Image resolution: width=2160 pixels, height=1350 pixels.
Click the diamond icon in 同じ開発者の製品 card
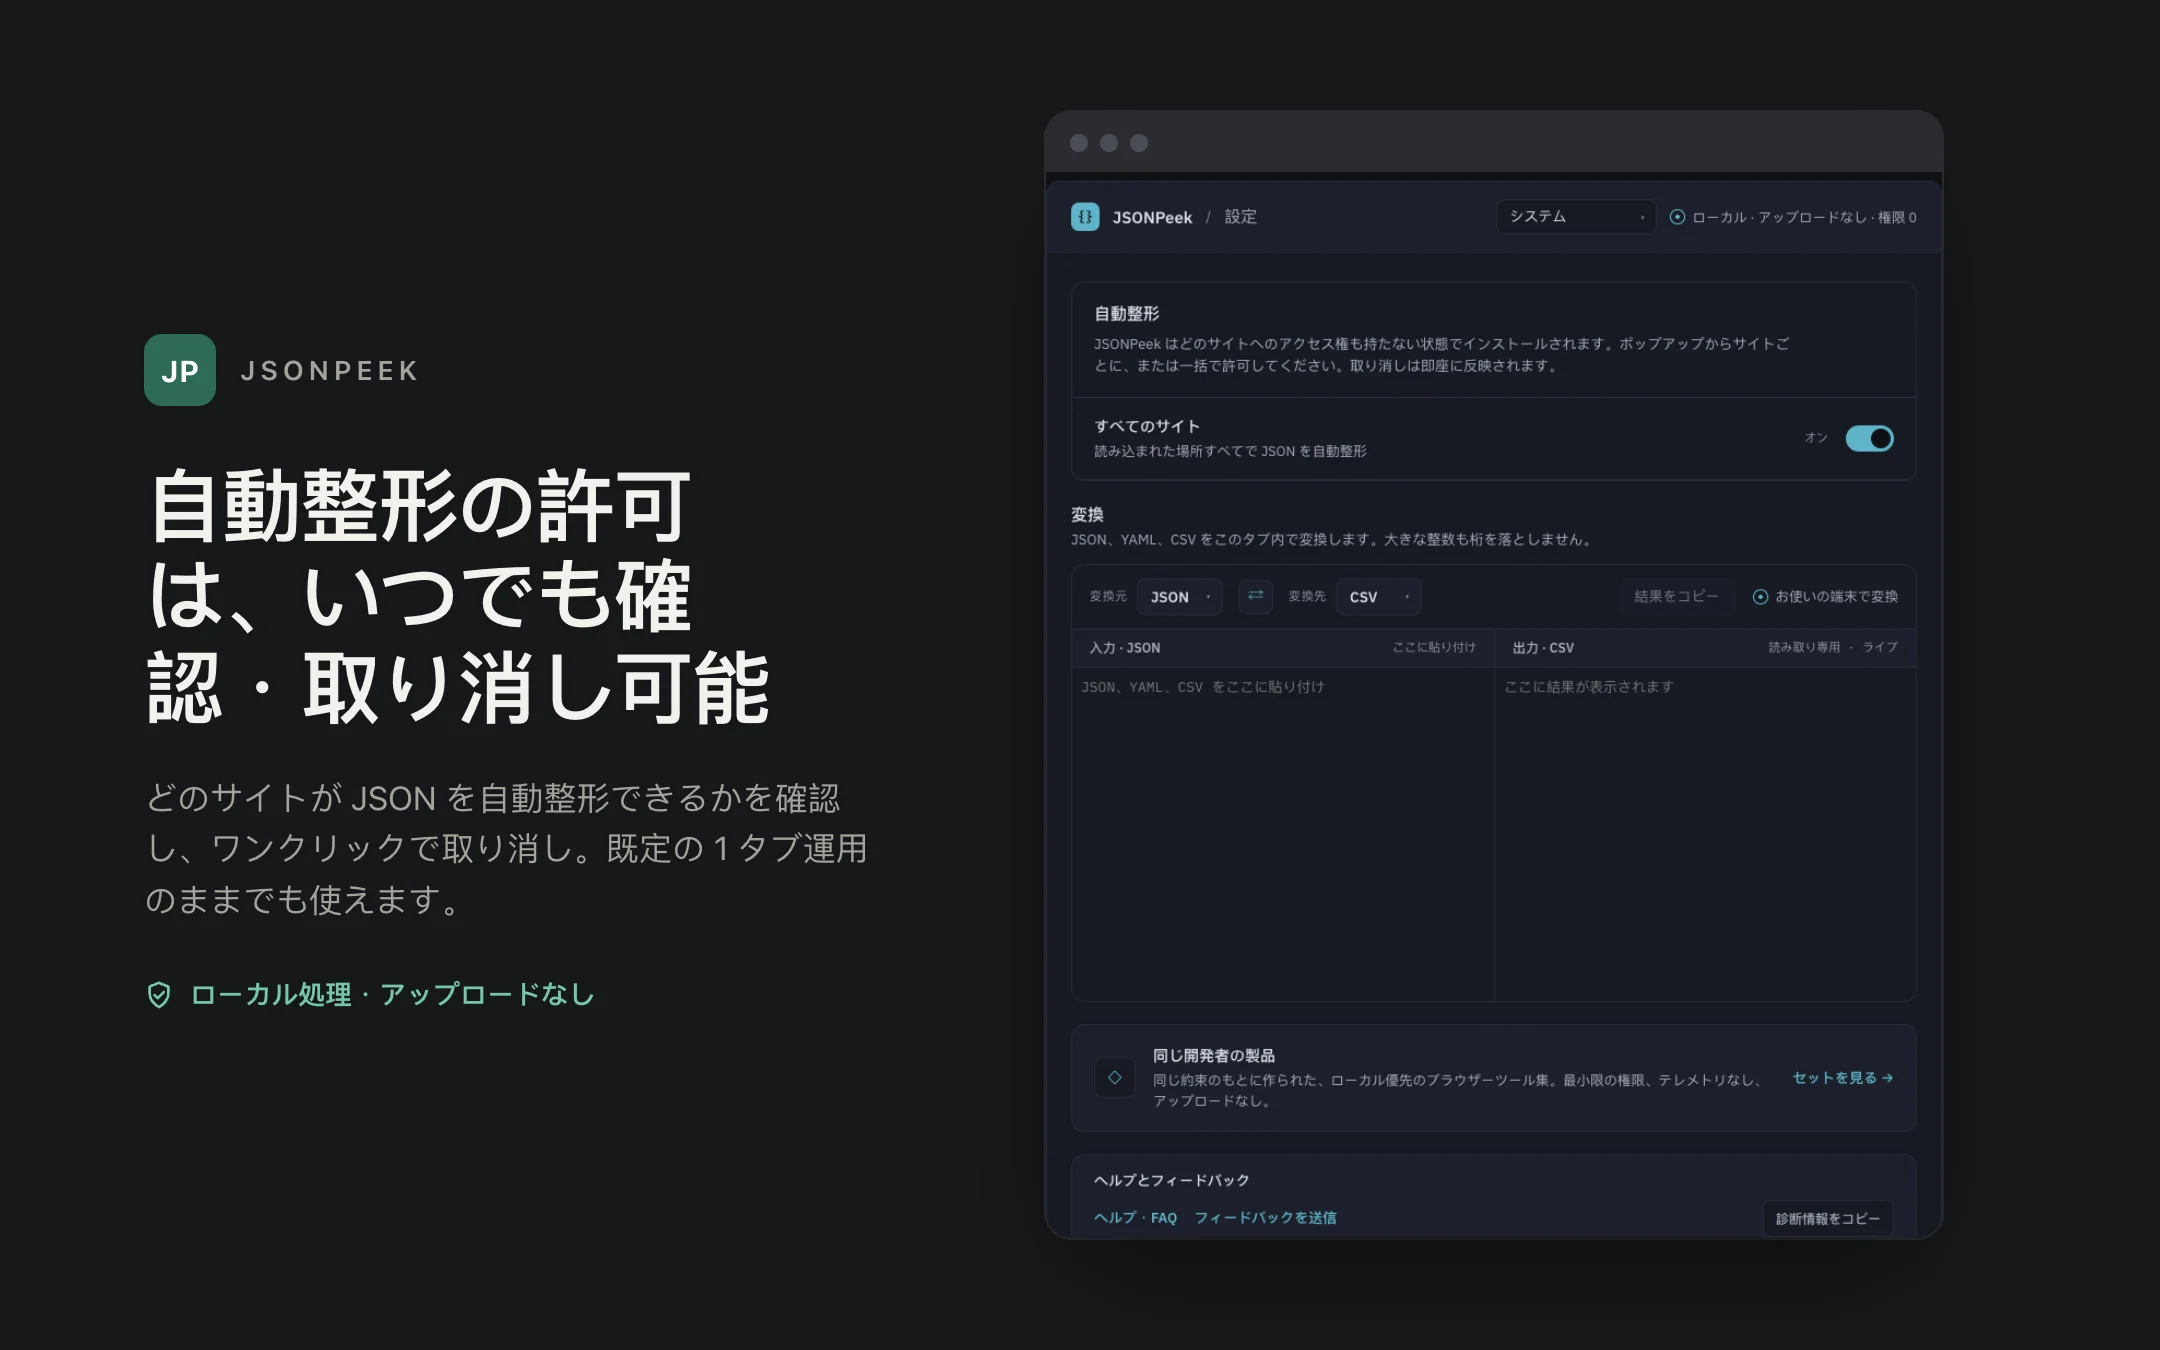coord(1114,1077)
